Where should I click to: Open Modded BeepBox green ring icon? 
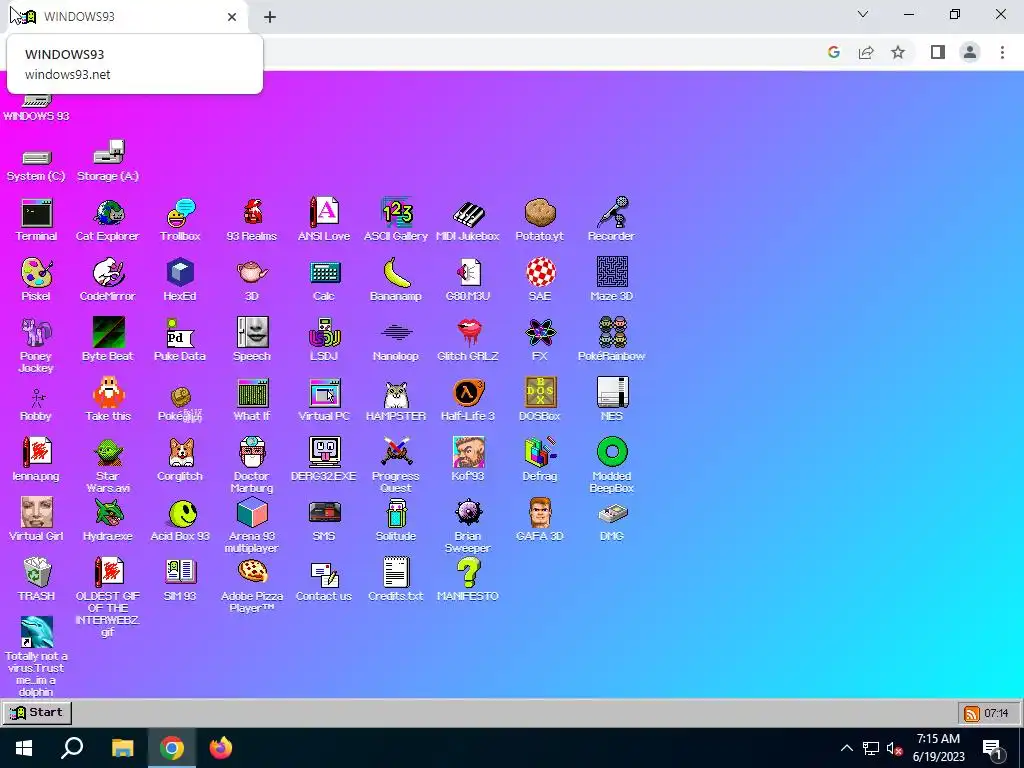tap(612, 453)
